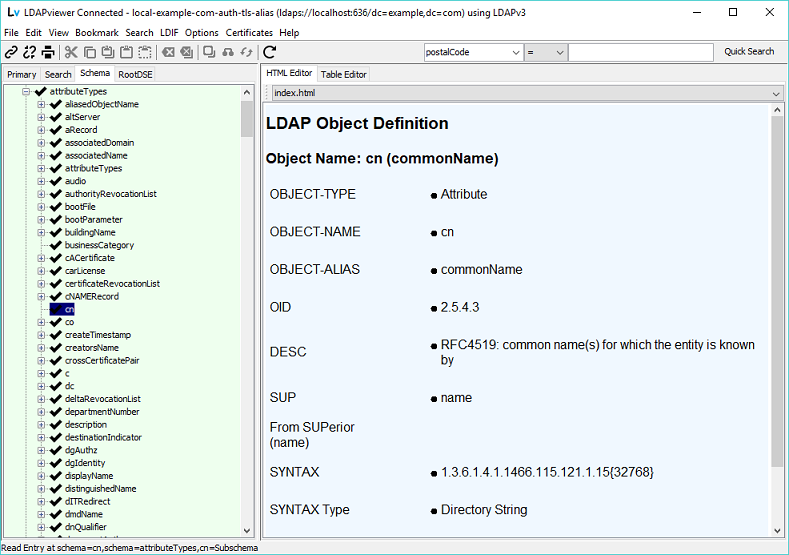
Task: Expand the altServer tree node
Action: click(x=41, y=117)
